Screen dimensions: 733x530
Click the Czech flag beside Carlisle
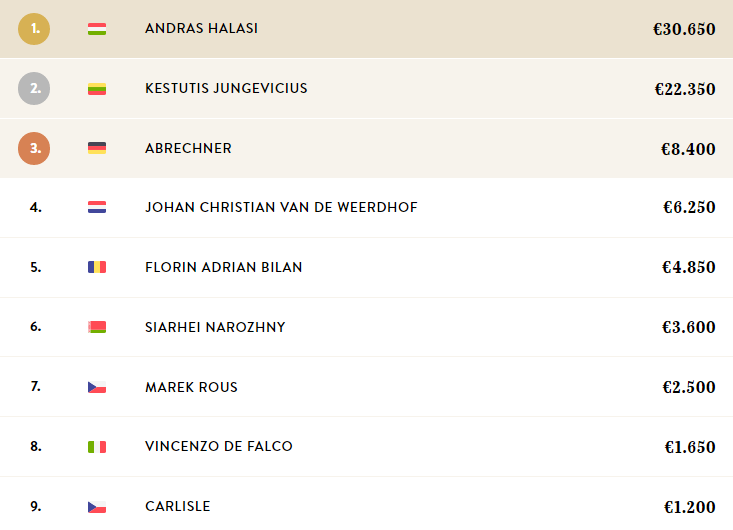(97, 507)
